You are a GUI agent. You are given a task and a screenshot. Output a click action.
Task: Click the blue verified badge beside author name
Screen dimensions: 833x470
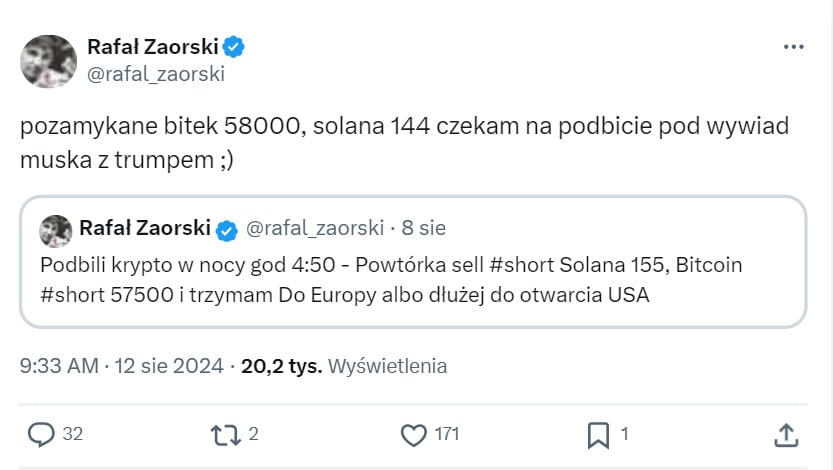(x=235, y=46)
